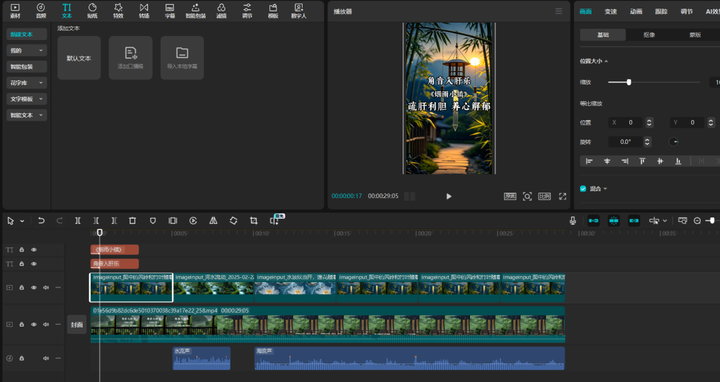Viewport: 720px width, 382px height.
Task: Open the 特效 effects tab
Action: (118, 11)
